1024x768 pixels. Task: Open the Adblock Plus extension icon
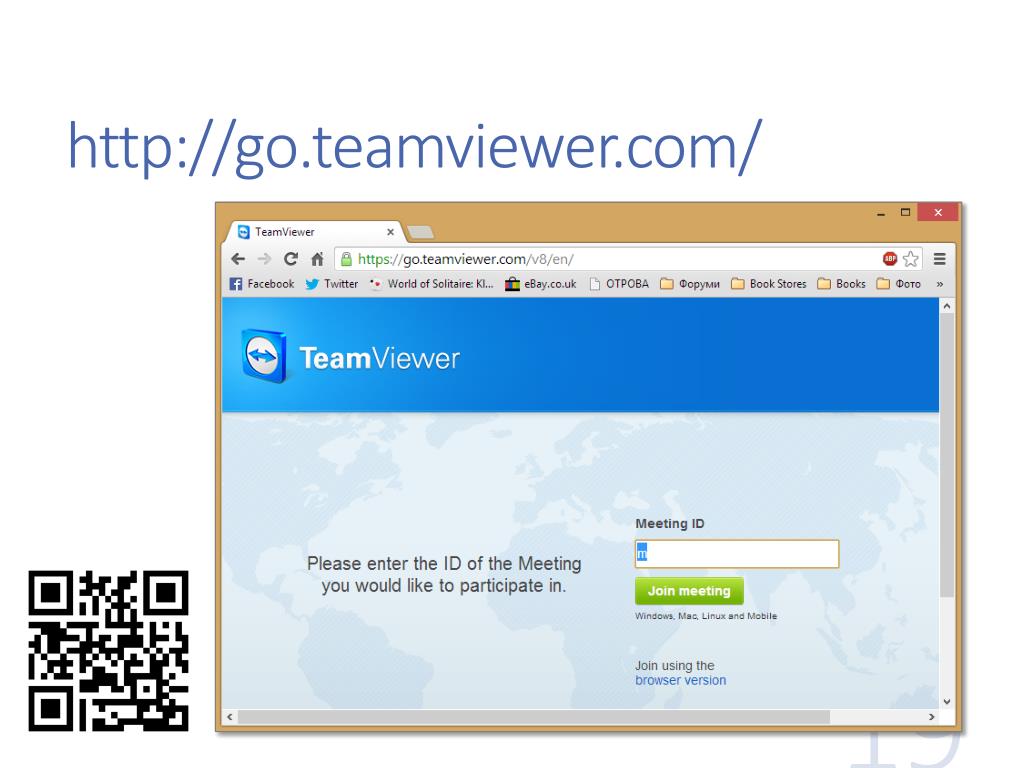[889, 259]
